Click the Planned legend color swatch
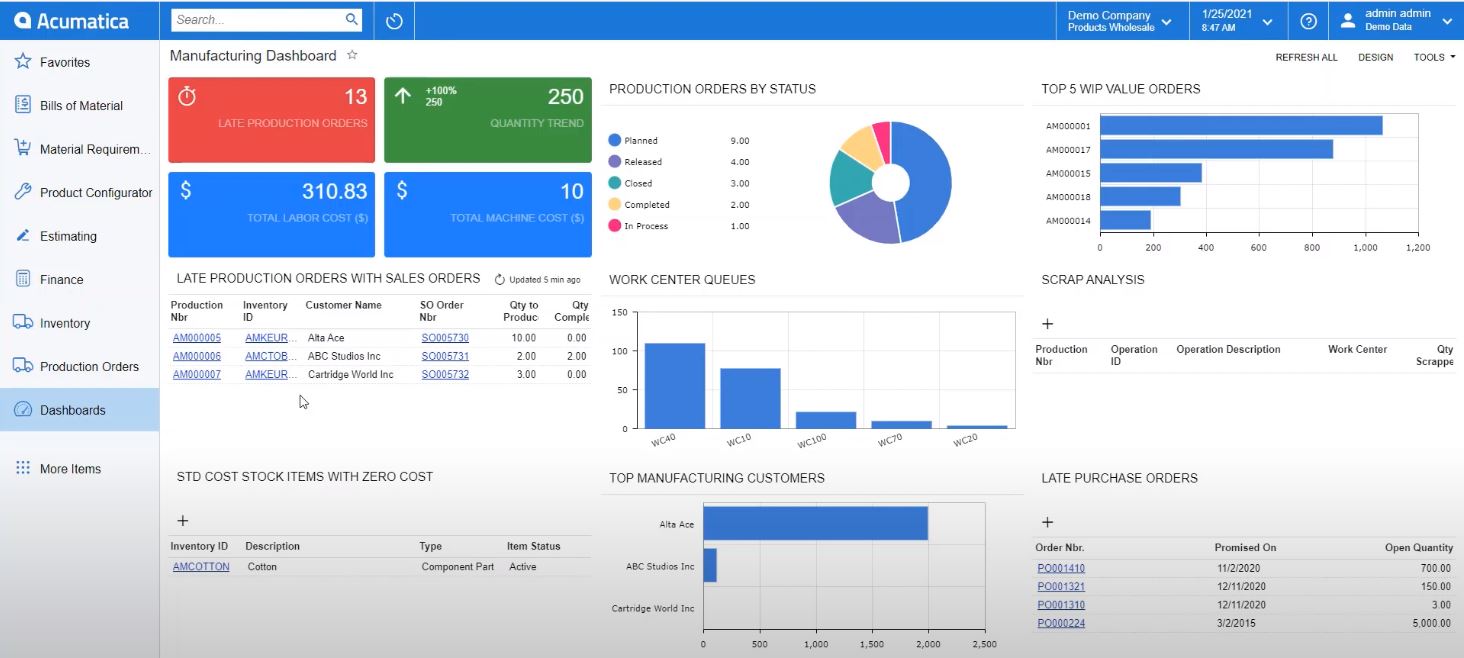Viewport: 1464px width, 658px height. [x=614, y=140]
